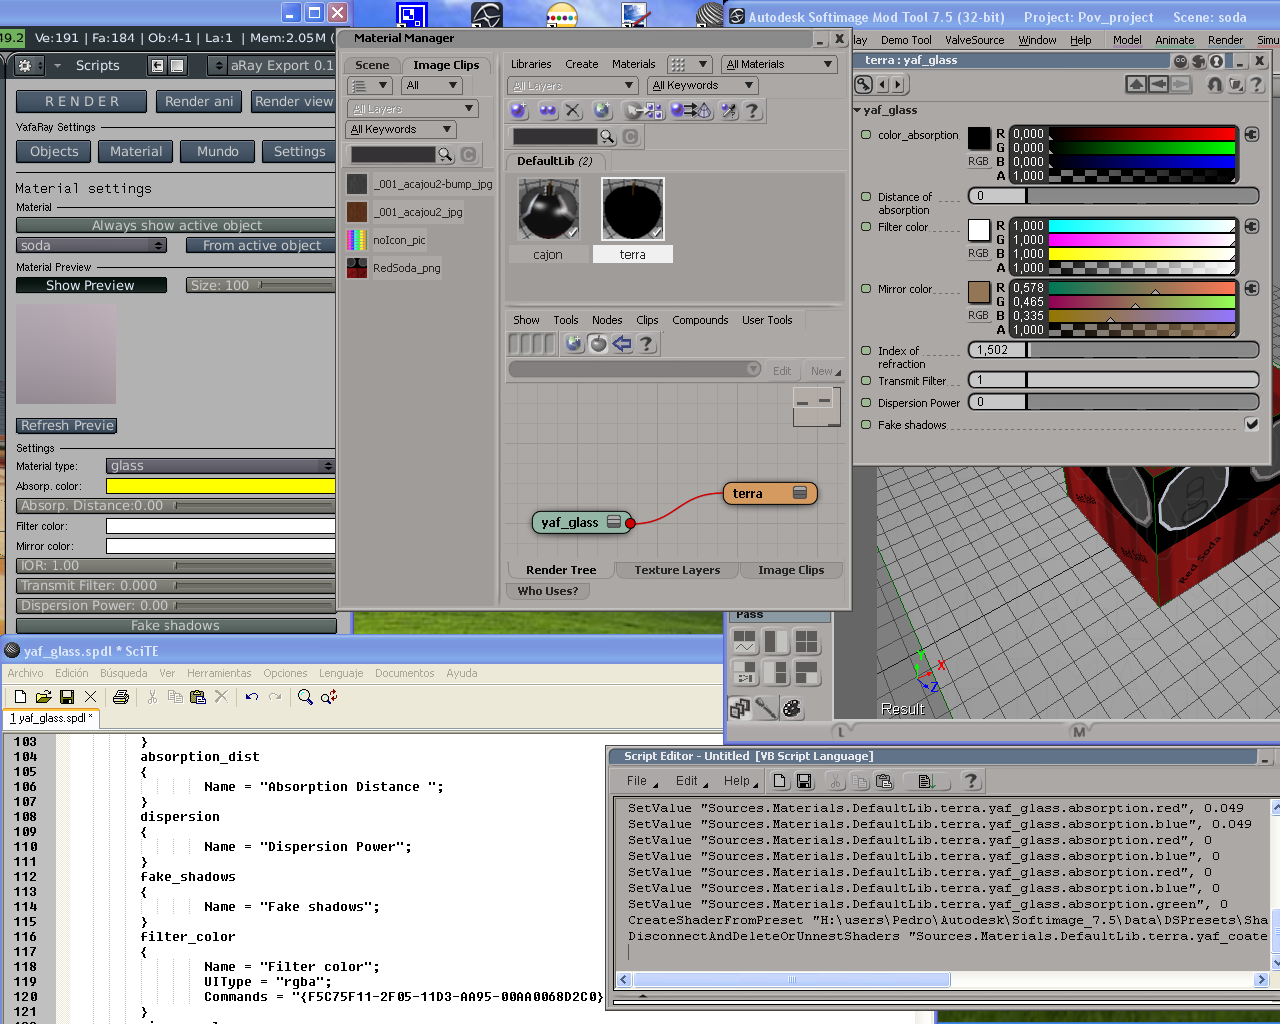Click the Who Uses? button

(547, 591)
